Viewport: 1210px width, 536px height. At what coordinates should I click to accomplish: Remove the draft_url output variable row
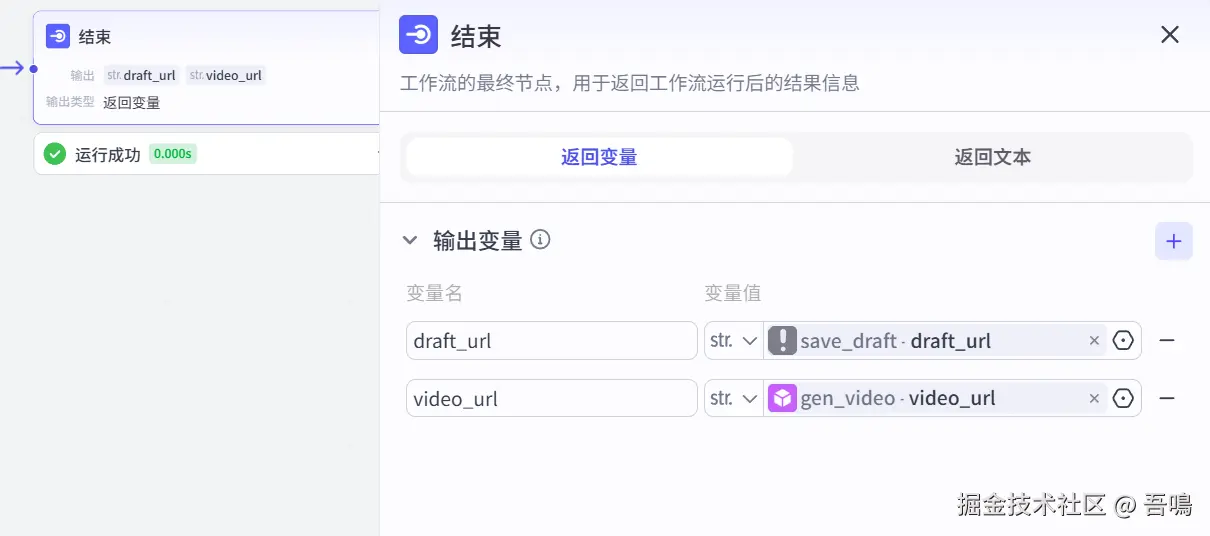1166,341
